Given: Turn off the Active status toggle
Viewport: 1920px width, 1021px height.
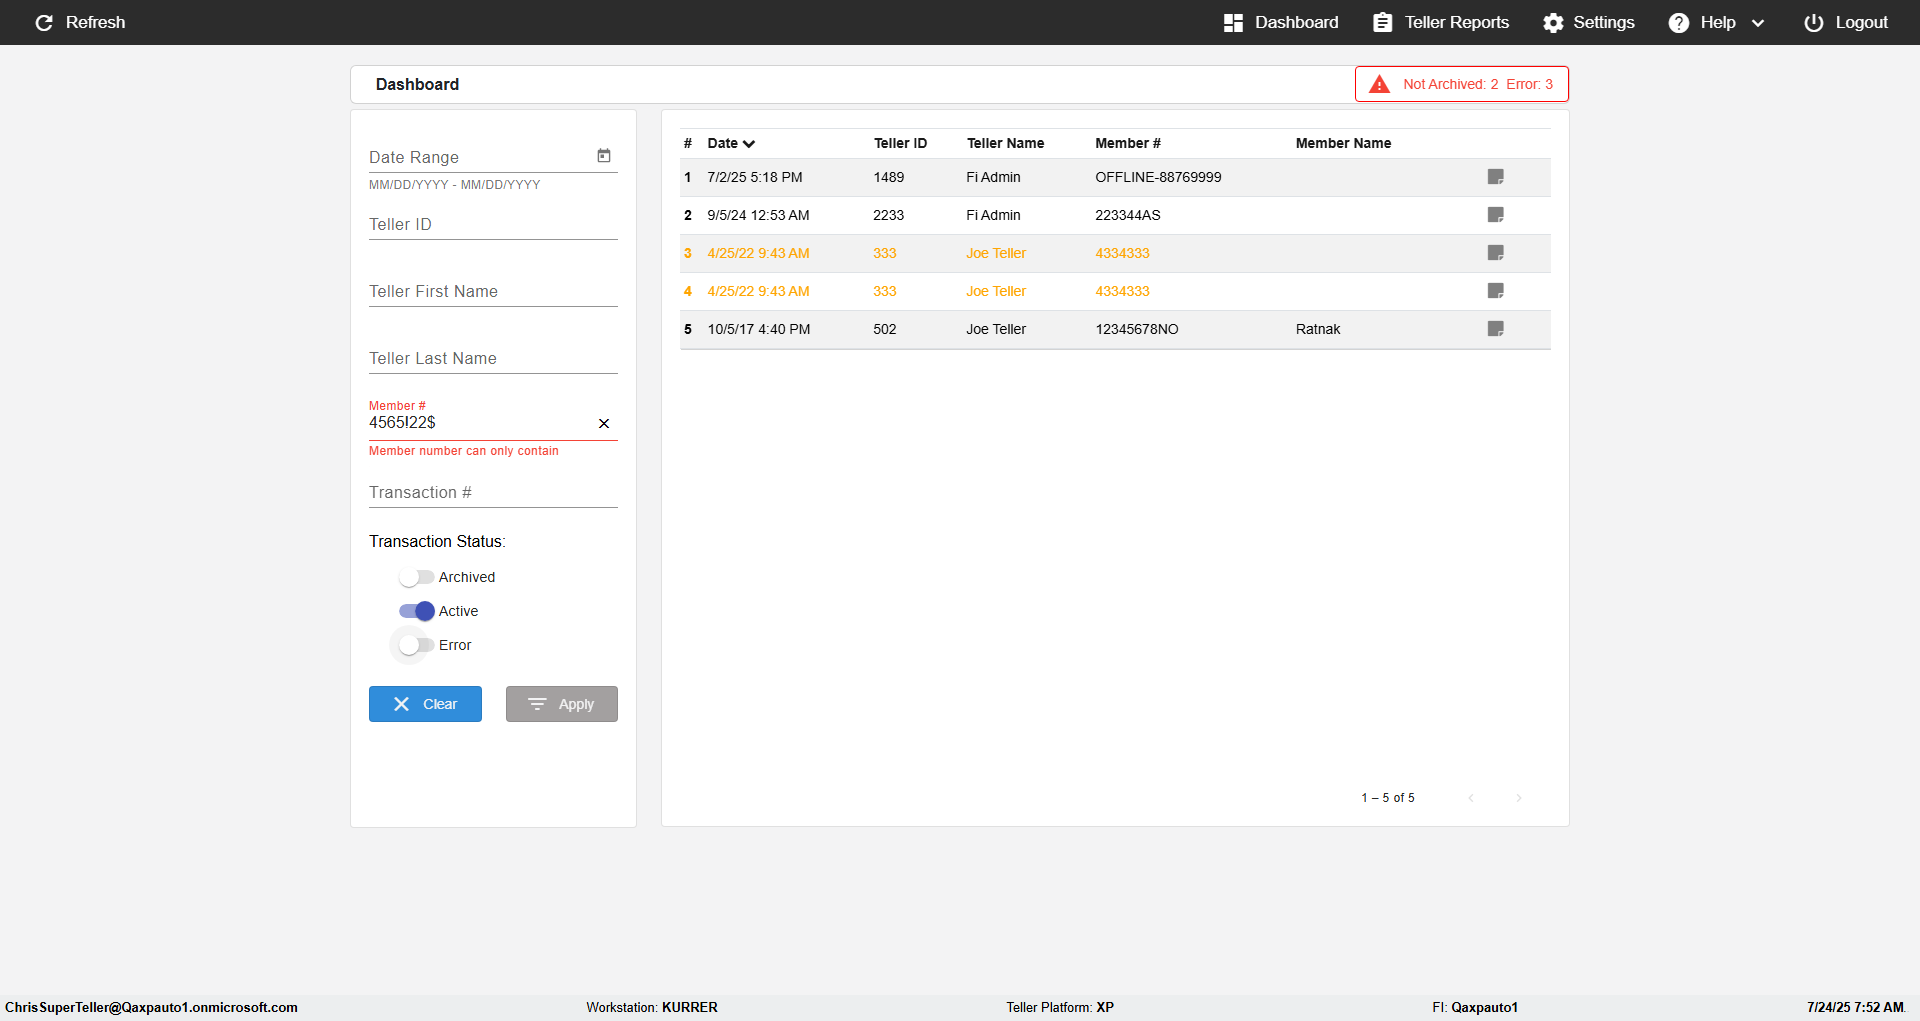Looking at the screenshot, I should point(416,611).
